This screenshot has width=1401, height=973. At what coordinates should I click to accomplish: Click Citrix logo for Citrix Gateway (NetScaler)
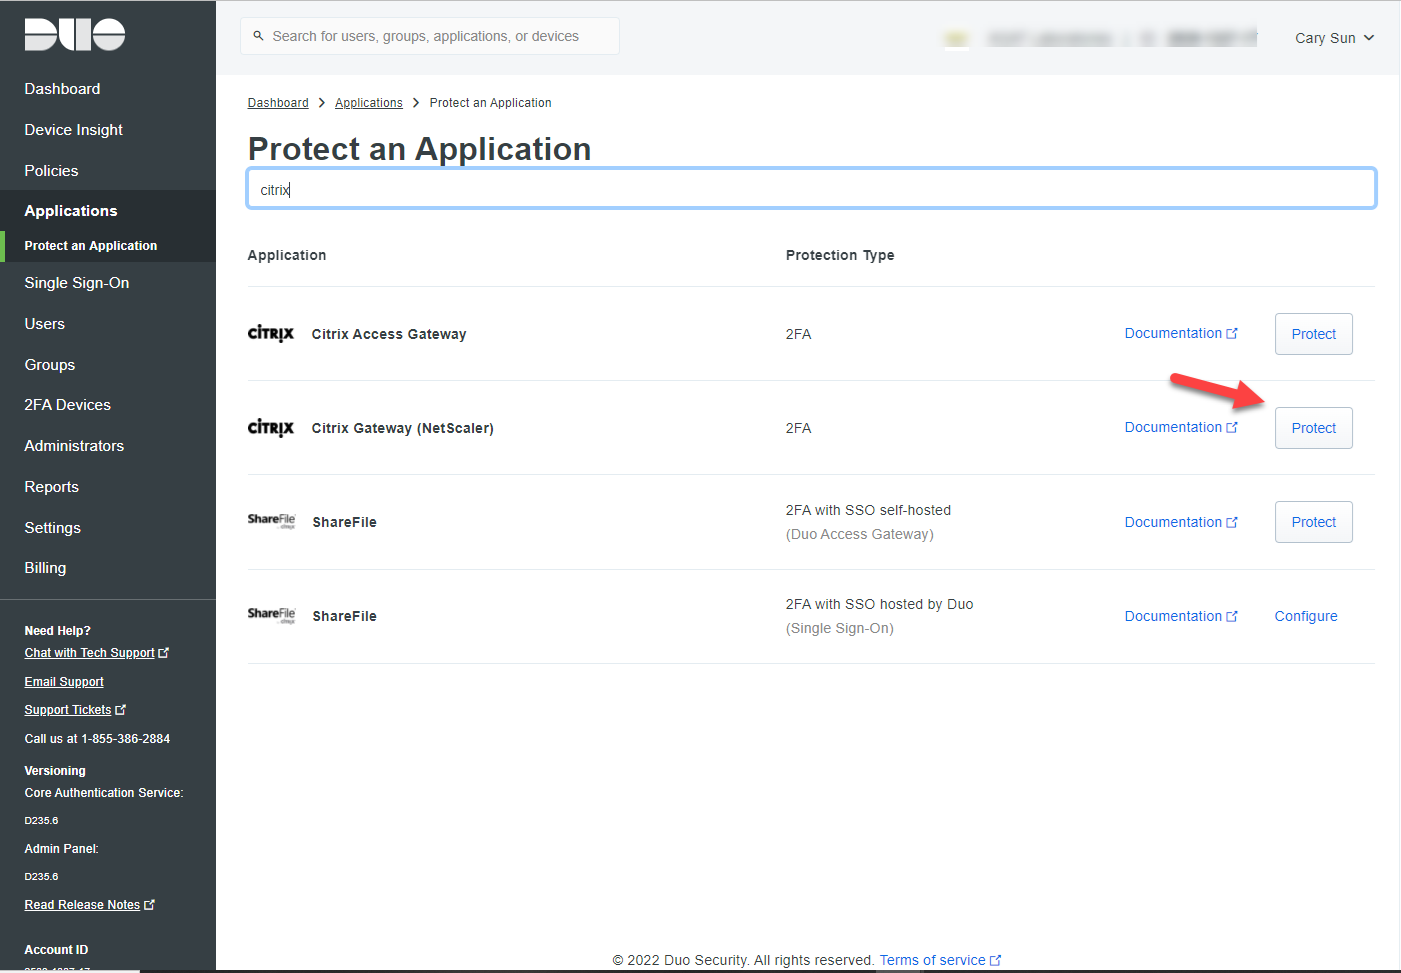[x=271, y=427]
